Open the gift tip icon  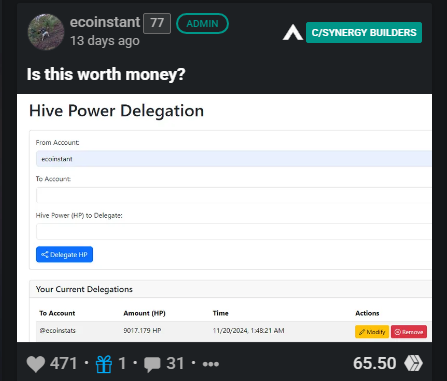[x=104, y=364]
